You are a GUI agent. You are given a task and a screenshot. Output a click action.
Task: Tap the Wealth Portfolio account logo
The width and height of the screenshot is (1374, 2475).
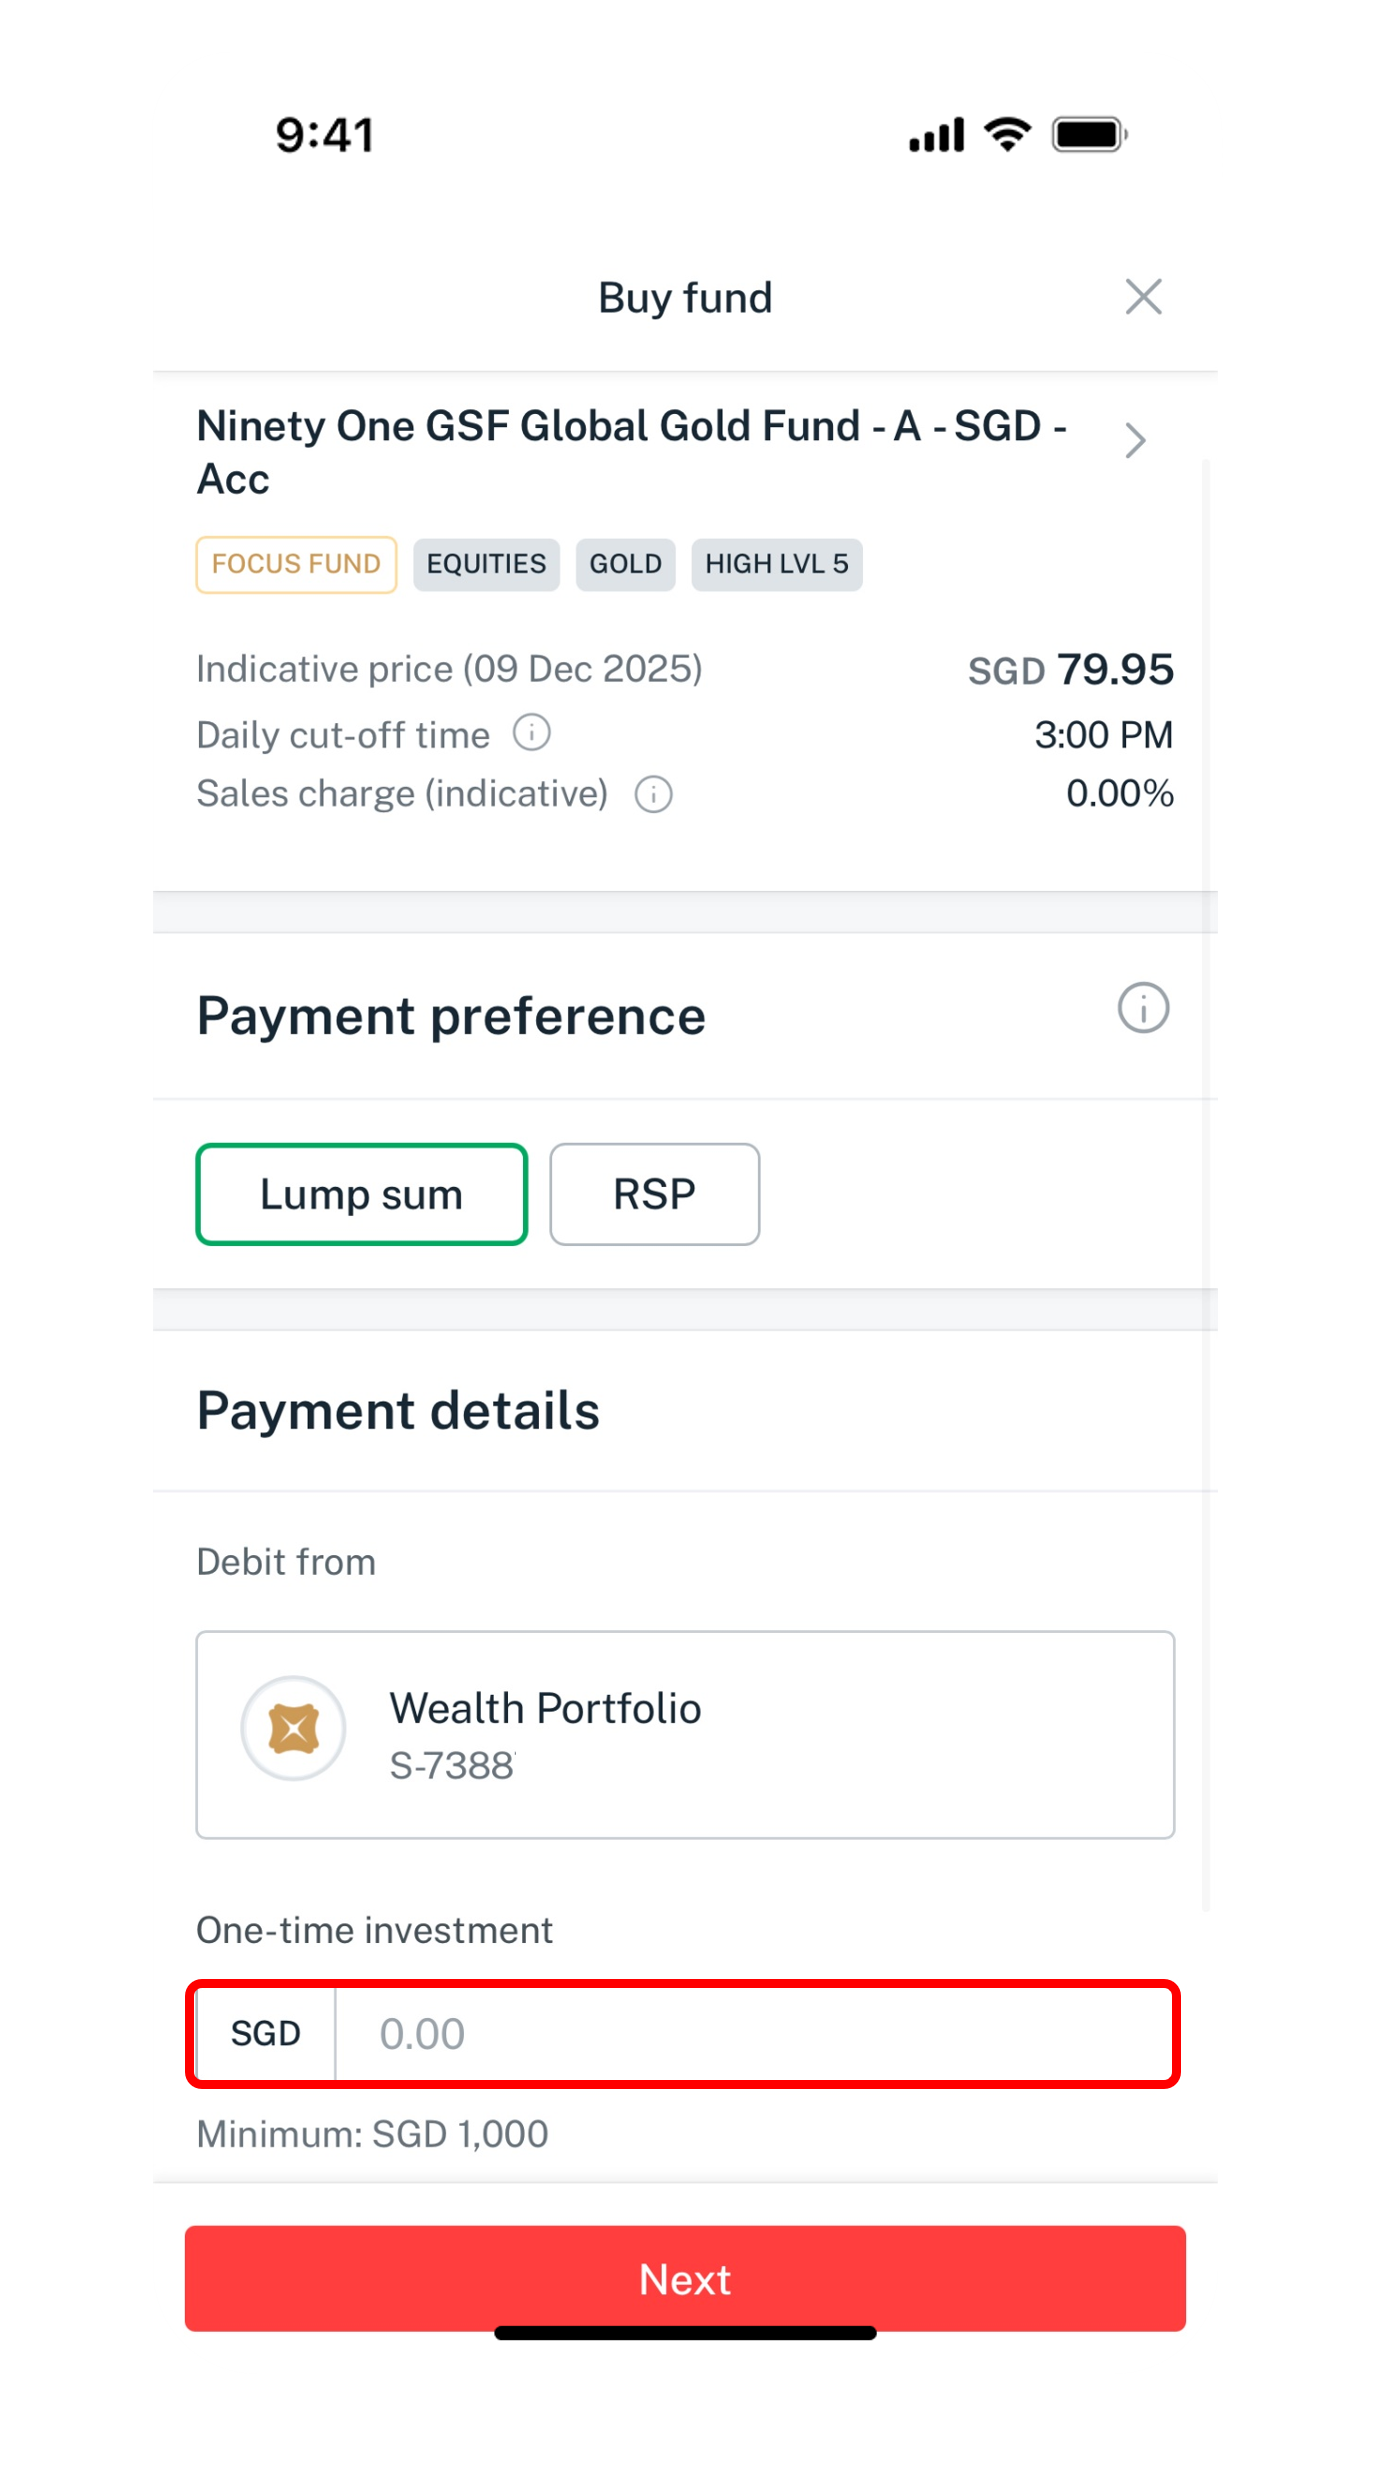click(294, 1728)
